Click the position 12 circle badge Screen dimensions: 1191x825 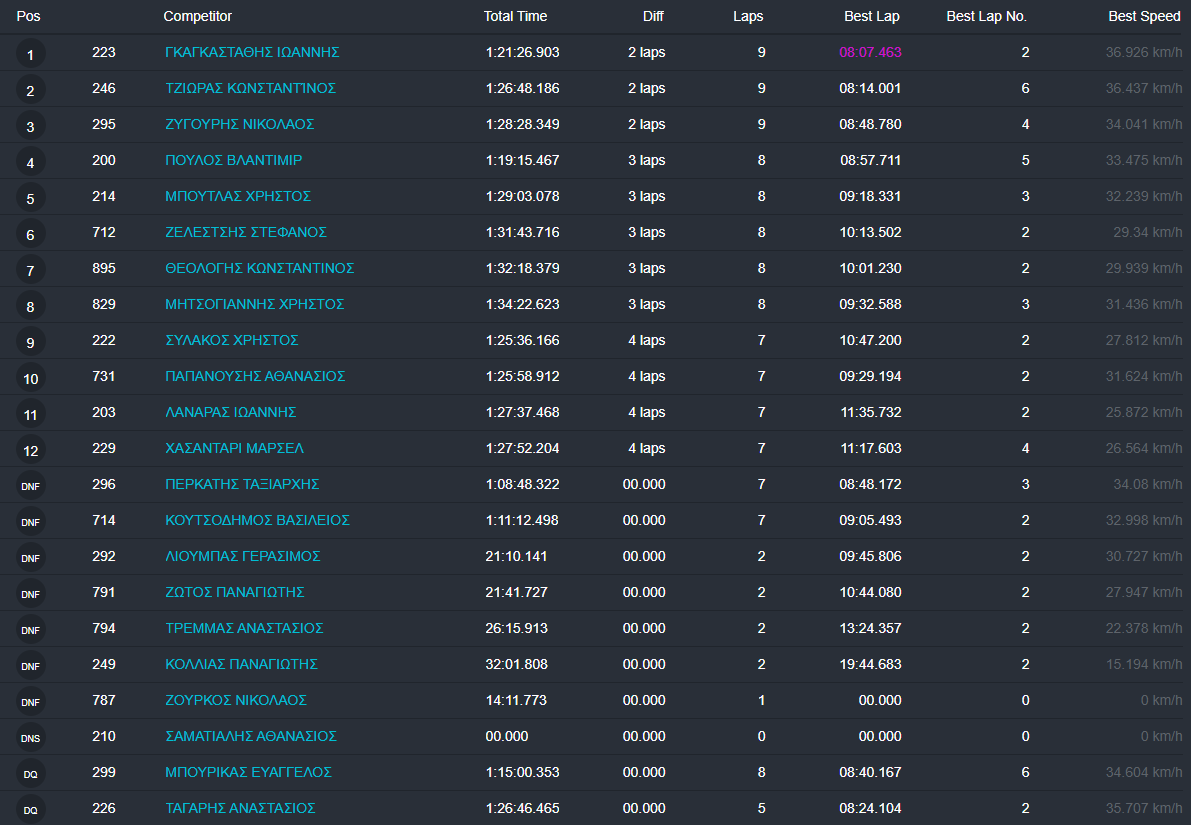tap(30, 450)
